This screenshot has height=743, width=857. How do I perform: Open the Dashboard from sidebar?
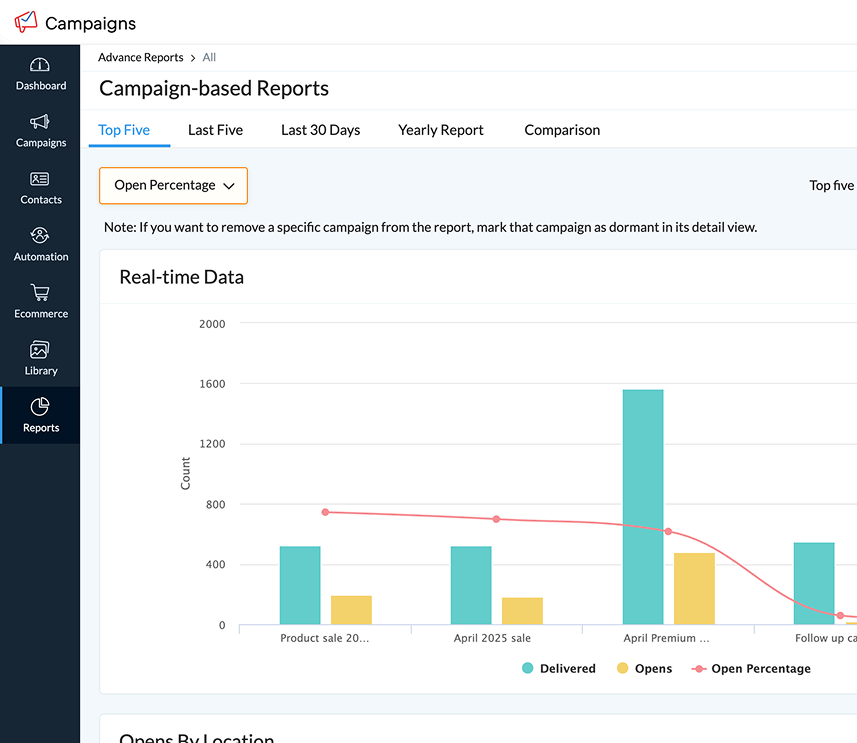coord(40,73)
